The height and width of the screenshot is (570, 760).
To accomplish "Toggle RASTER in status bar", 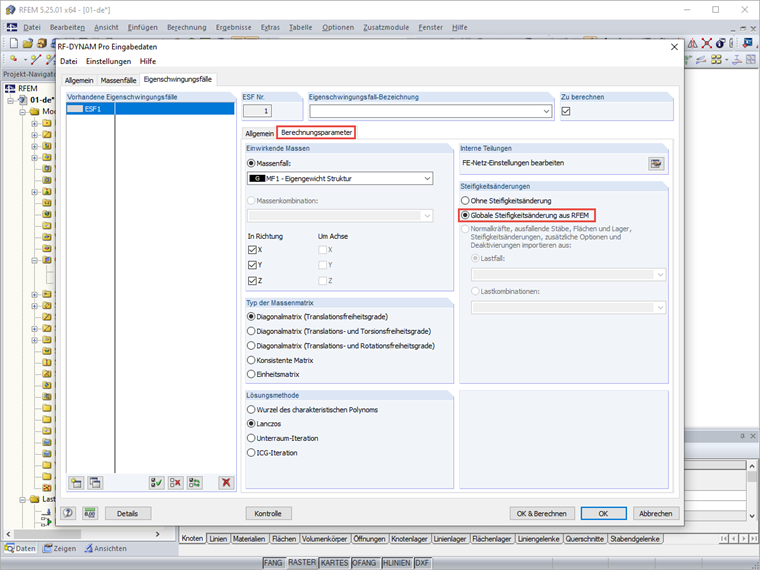I will tap(301, 563).
